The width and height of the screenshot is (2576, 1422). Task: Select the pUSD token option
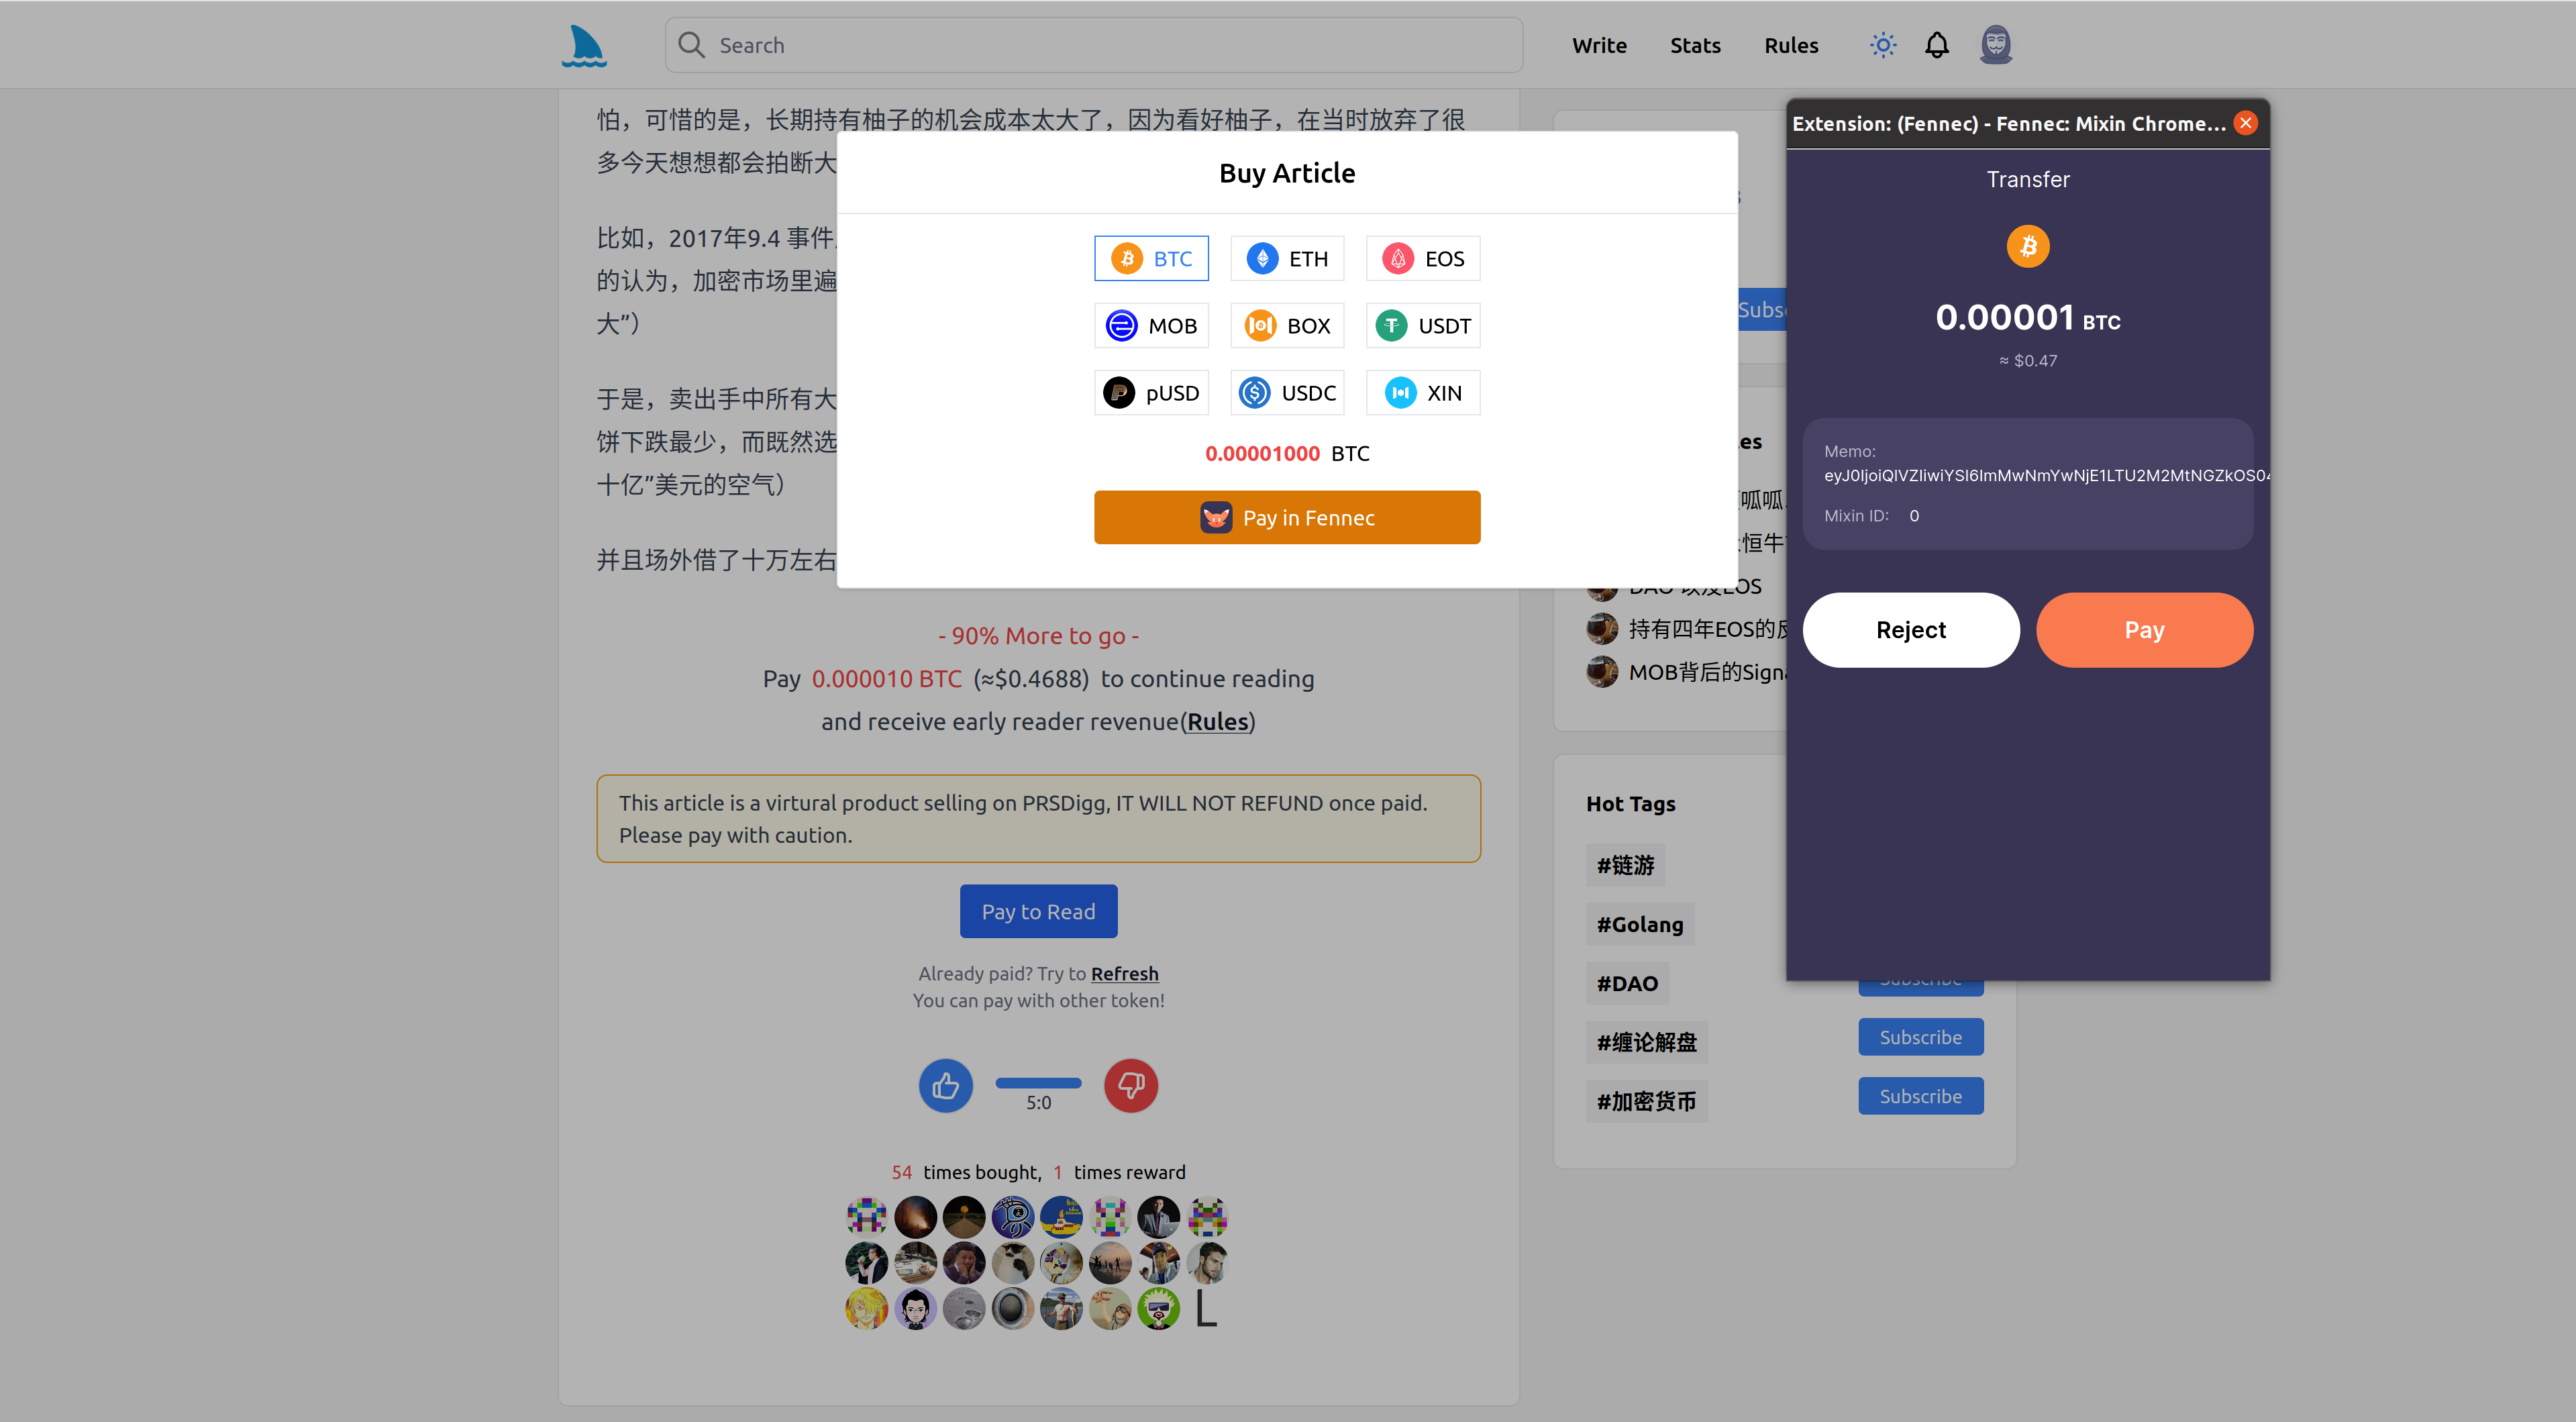(1151, 393)
